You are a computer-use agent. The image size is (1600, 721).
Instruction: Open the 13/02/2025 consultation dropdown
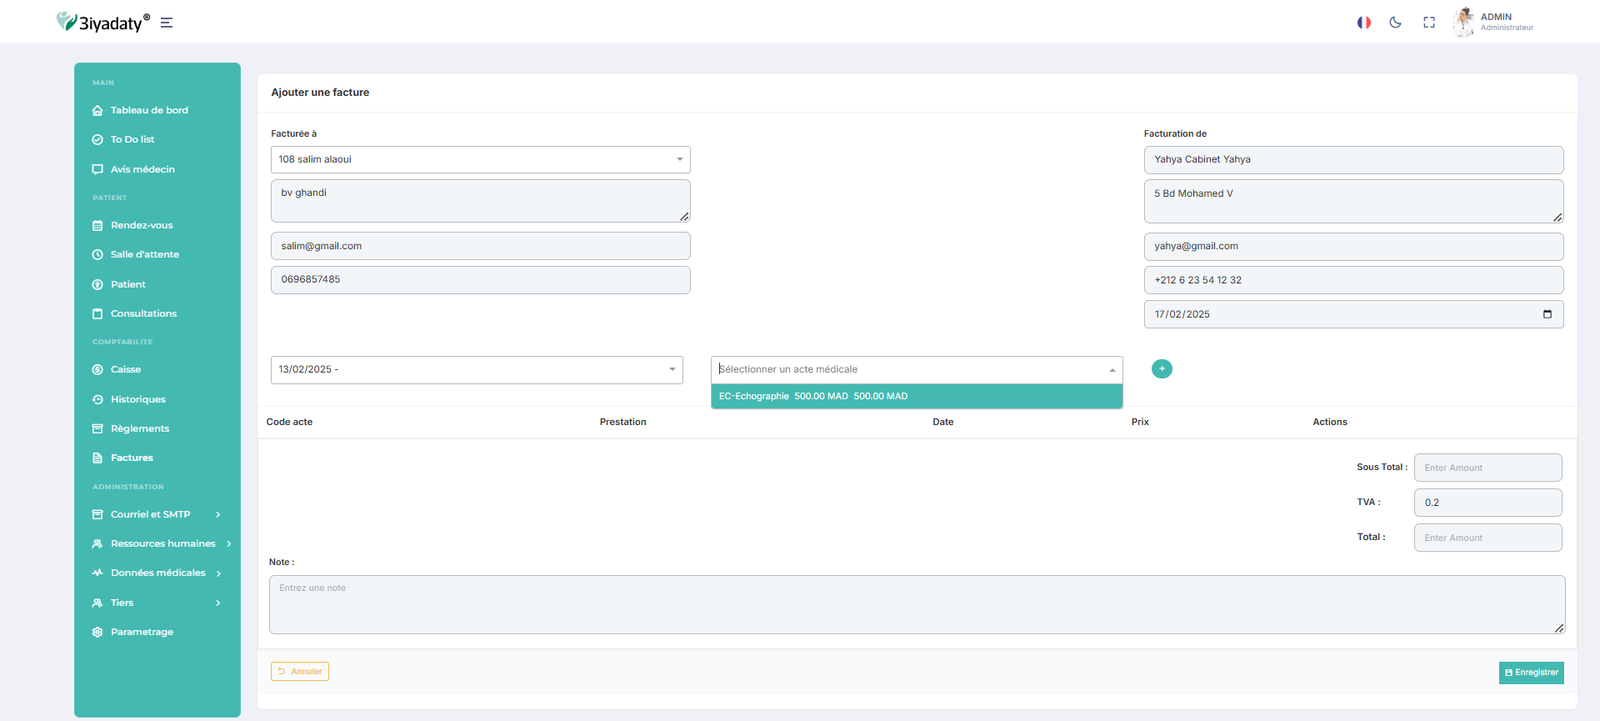(x=476, y=370)
